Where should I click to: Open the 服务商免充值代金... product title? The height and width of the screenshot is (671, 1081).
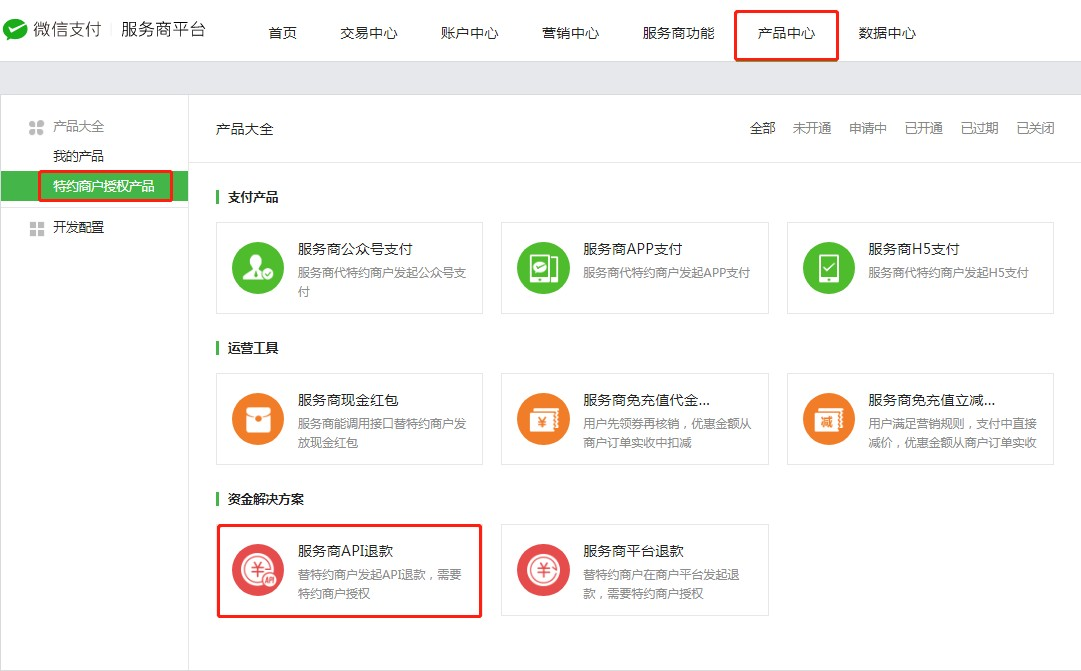coord(646,400)
